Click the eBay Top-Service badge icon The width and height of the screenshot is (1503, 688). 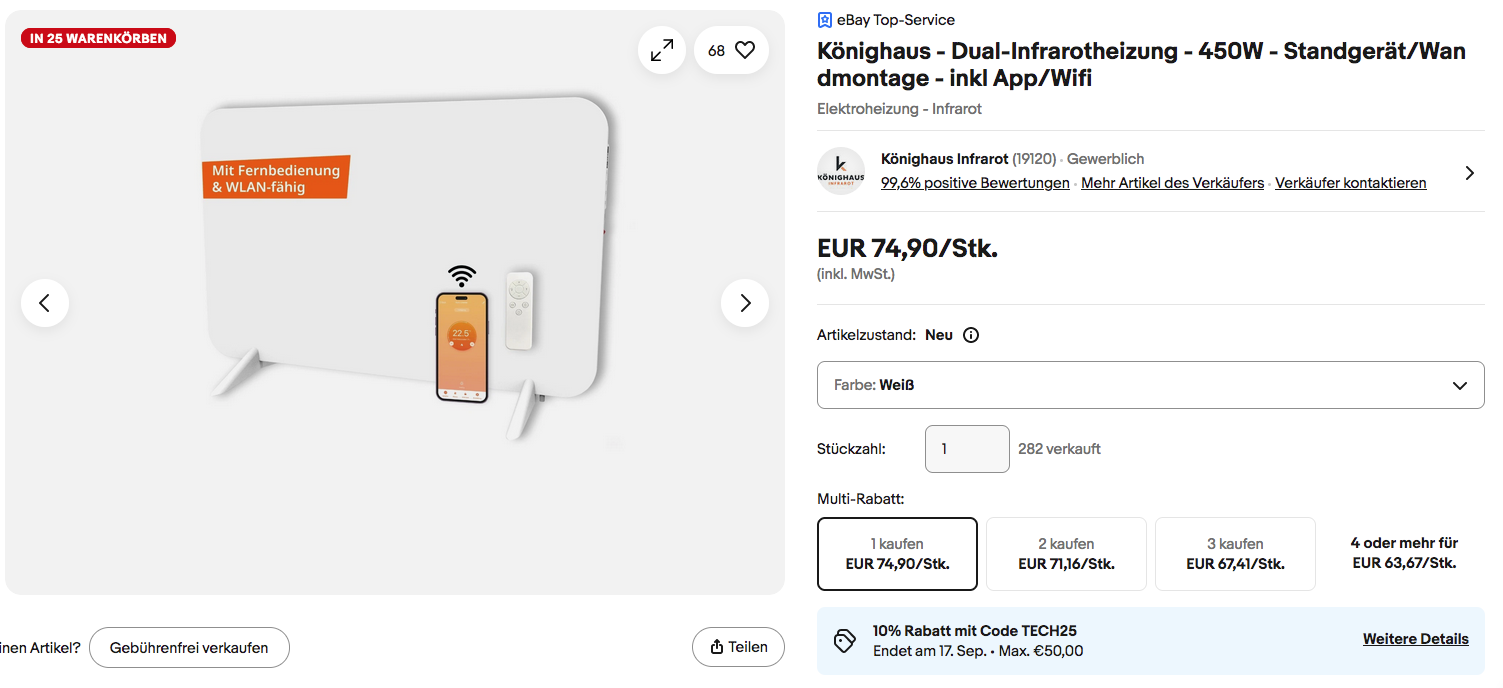pos(825,20)
